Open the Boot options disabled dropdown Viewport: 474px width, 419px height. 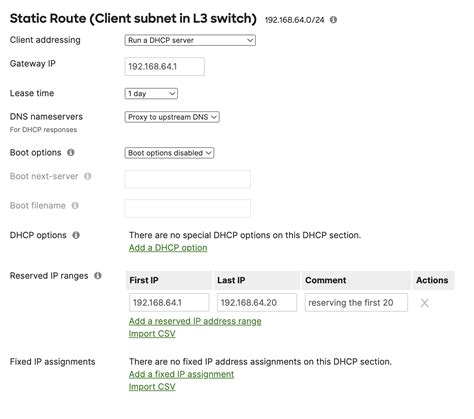169,153
